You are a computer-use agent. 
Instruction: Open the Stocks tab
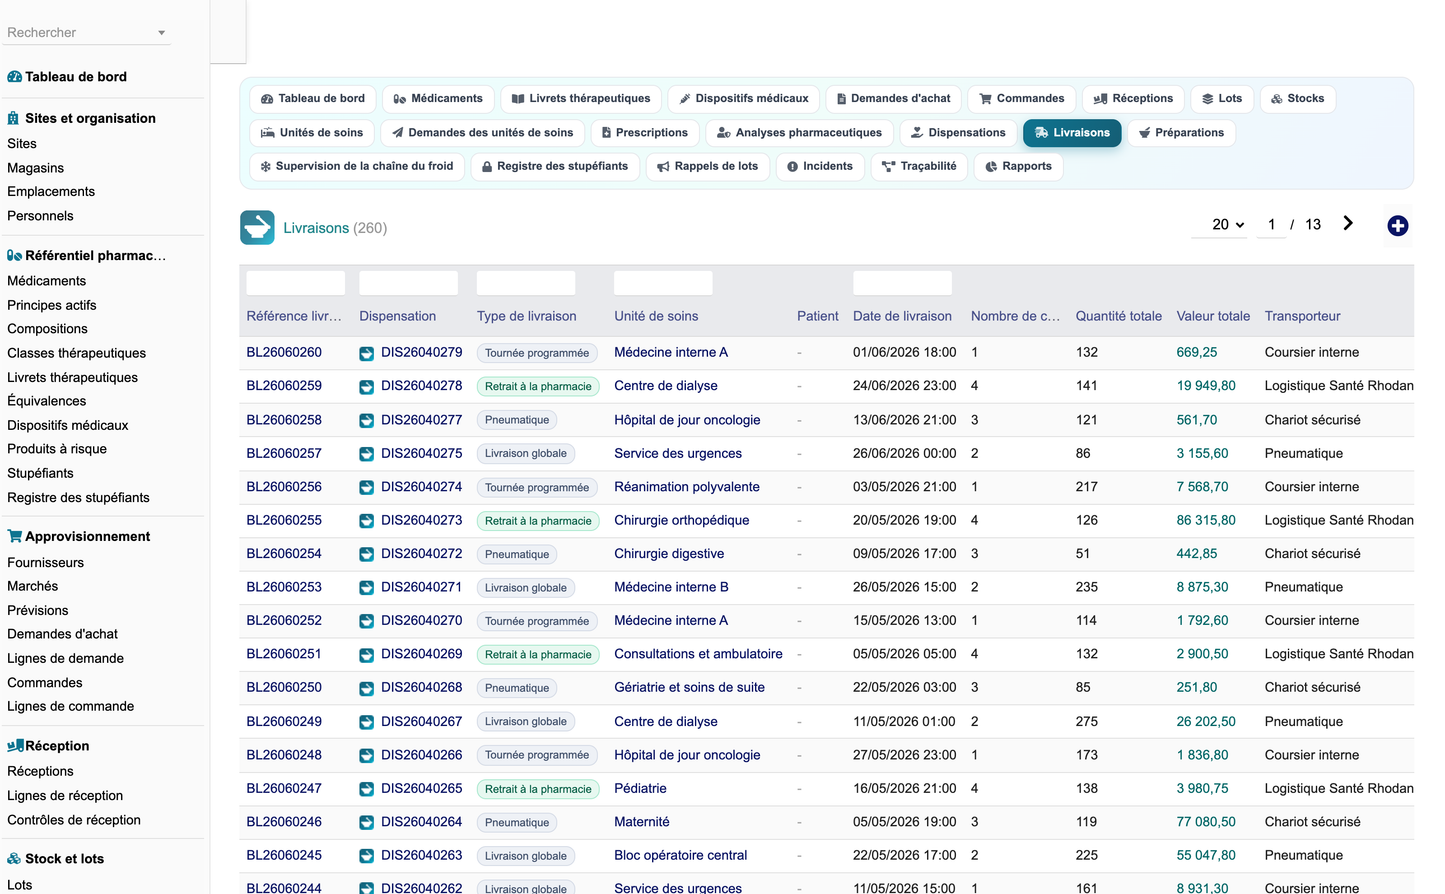(1298, 99)
